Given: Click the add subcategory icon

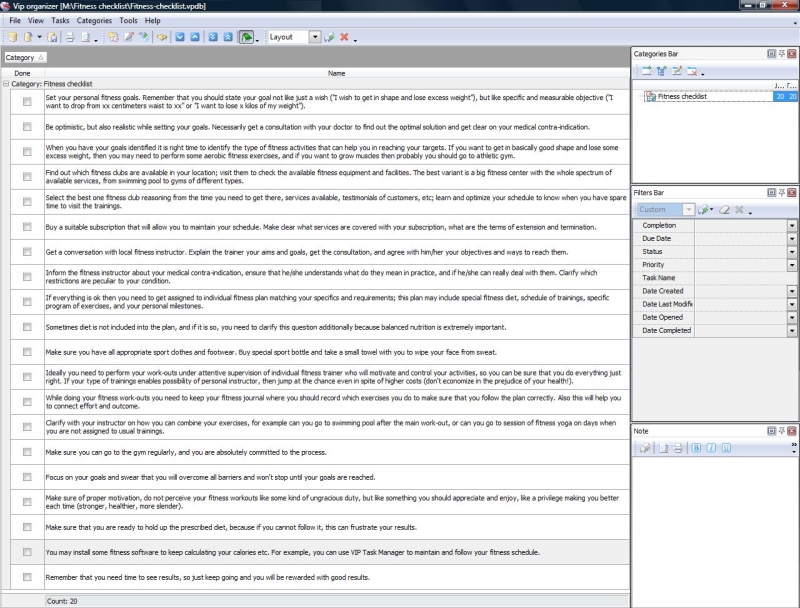Looking at the screenshot, I should coord(661,71).
